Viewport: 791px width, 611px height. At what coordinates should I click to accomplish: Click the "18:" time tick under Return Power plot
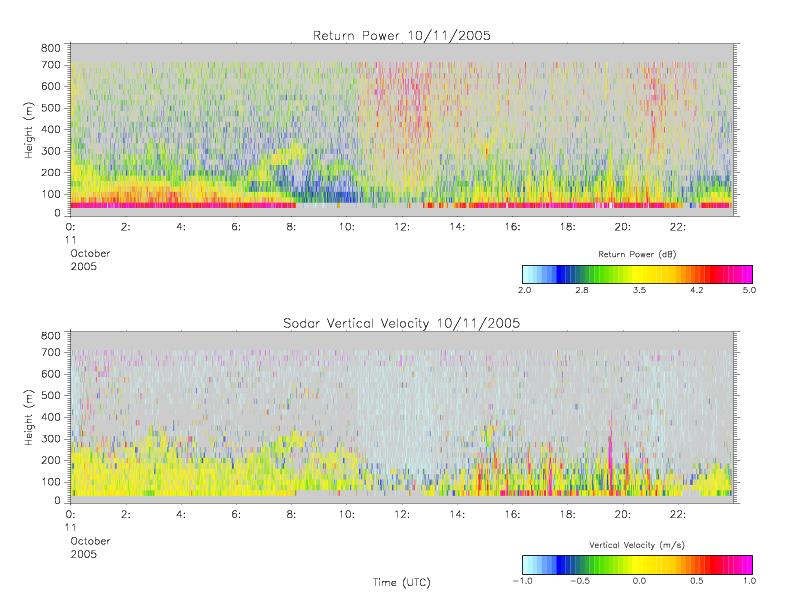coord(568,227)
